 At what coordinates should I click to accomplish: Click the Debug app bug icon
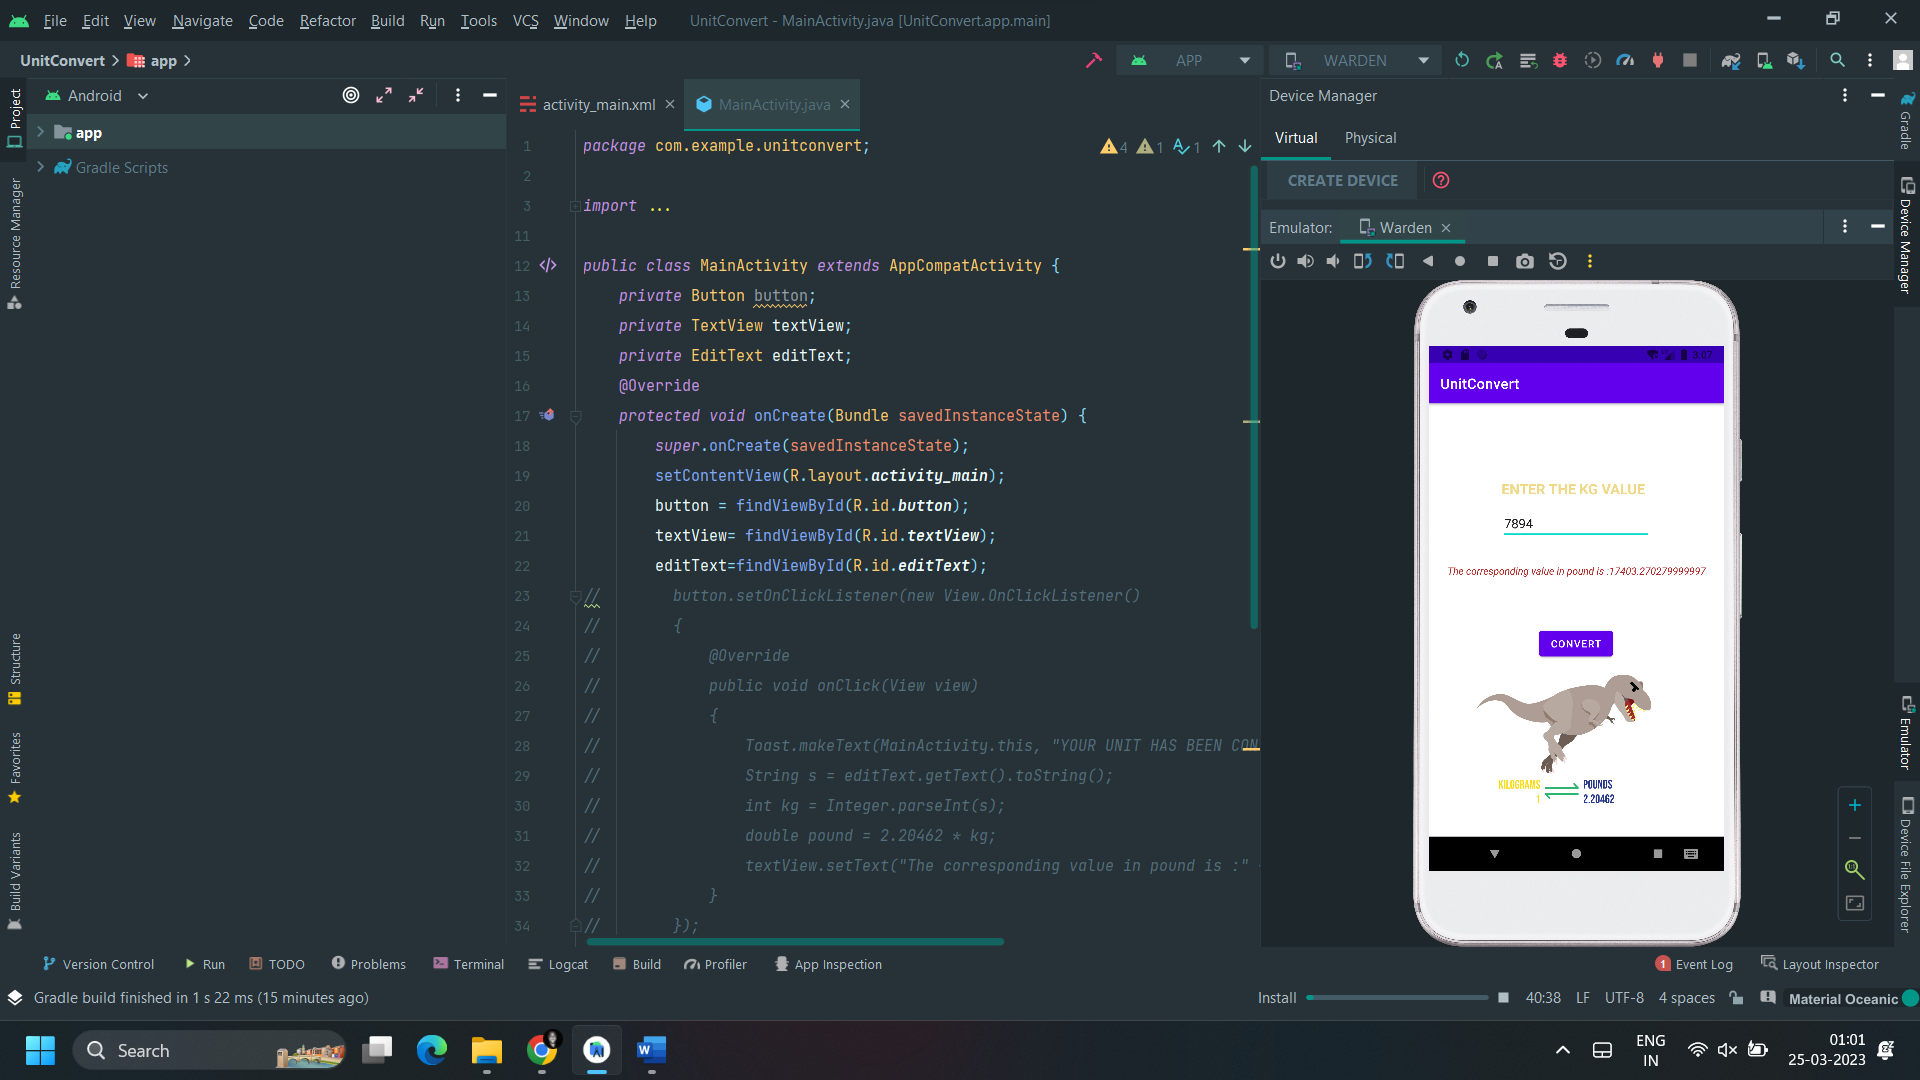click(1559, 61)
